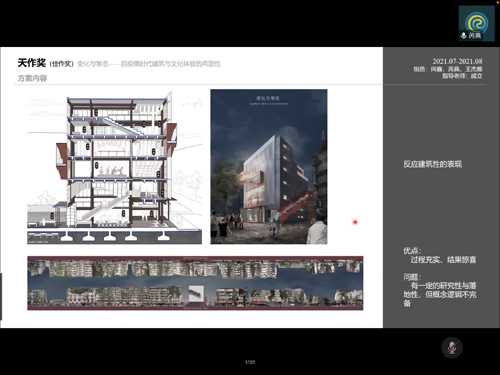Click the orange indicator dot at top-right corner
The image size is (500, 375).
tap(498, 1)
